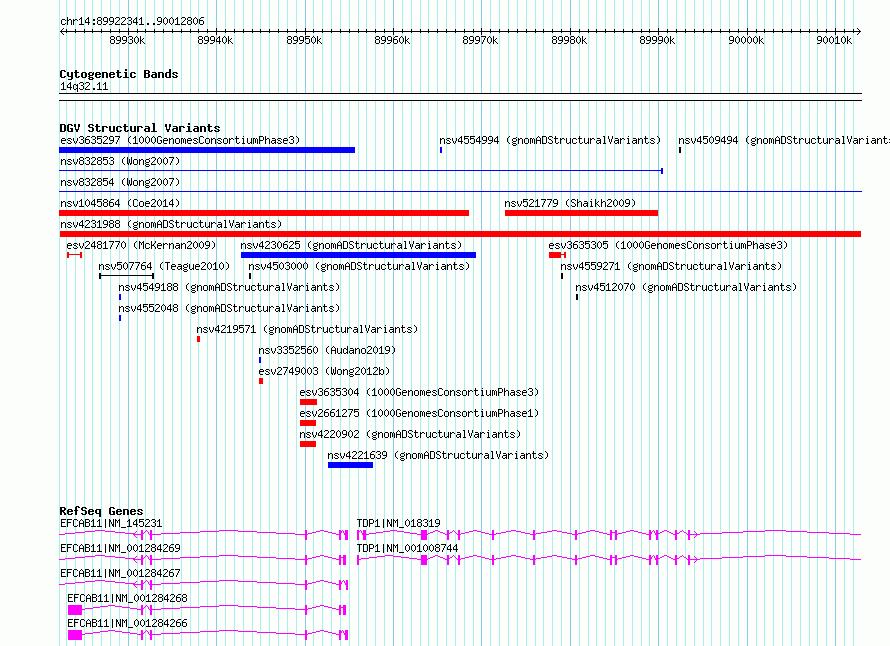Image resolution: width=890 pixels, height=646 pixels.
Task: Select the nsv4509494 variant label
Action: (x=784, y=140)
